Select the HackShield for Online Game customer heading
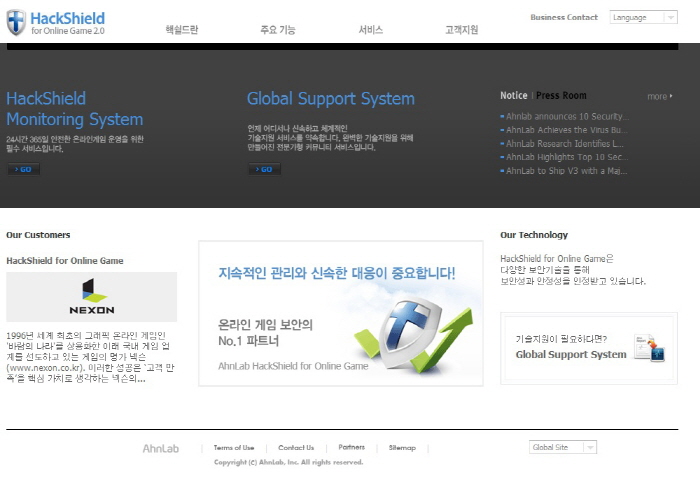The width and height of the screenshot is (700, 500). click(65, 261)
